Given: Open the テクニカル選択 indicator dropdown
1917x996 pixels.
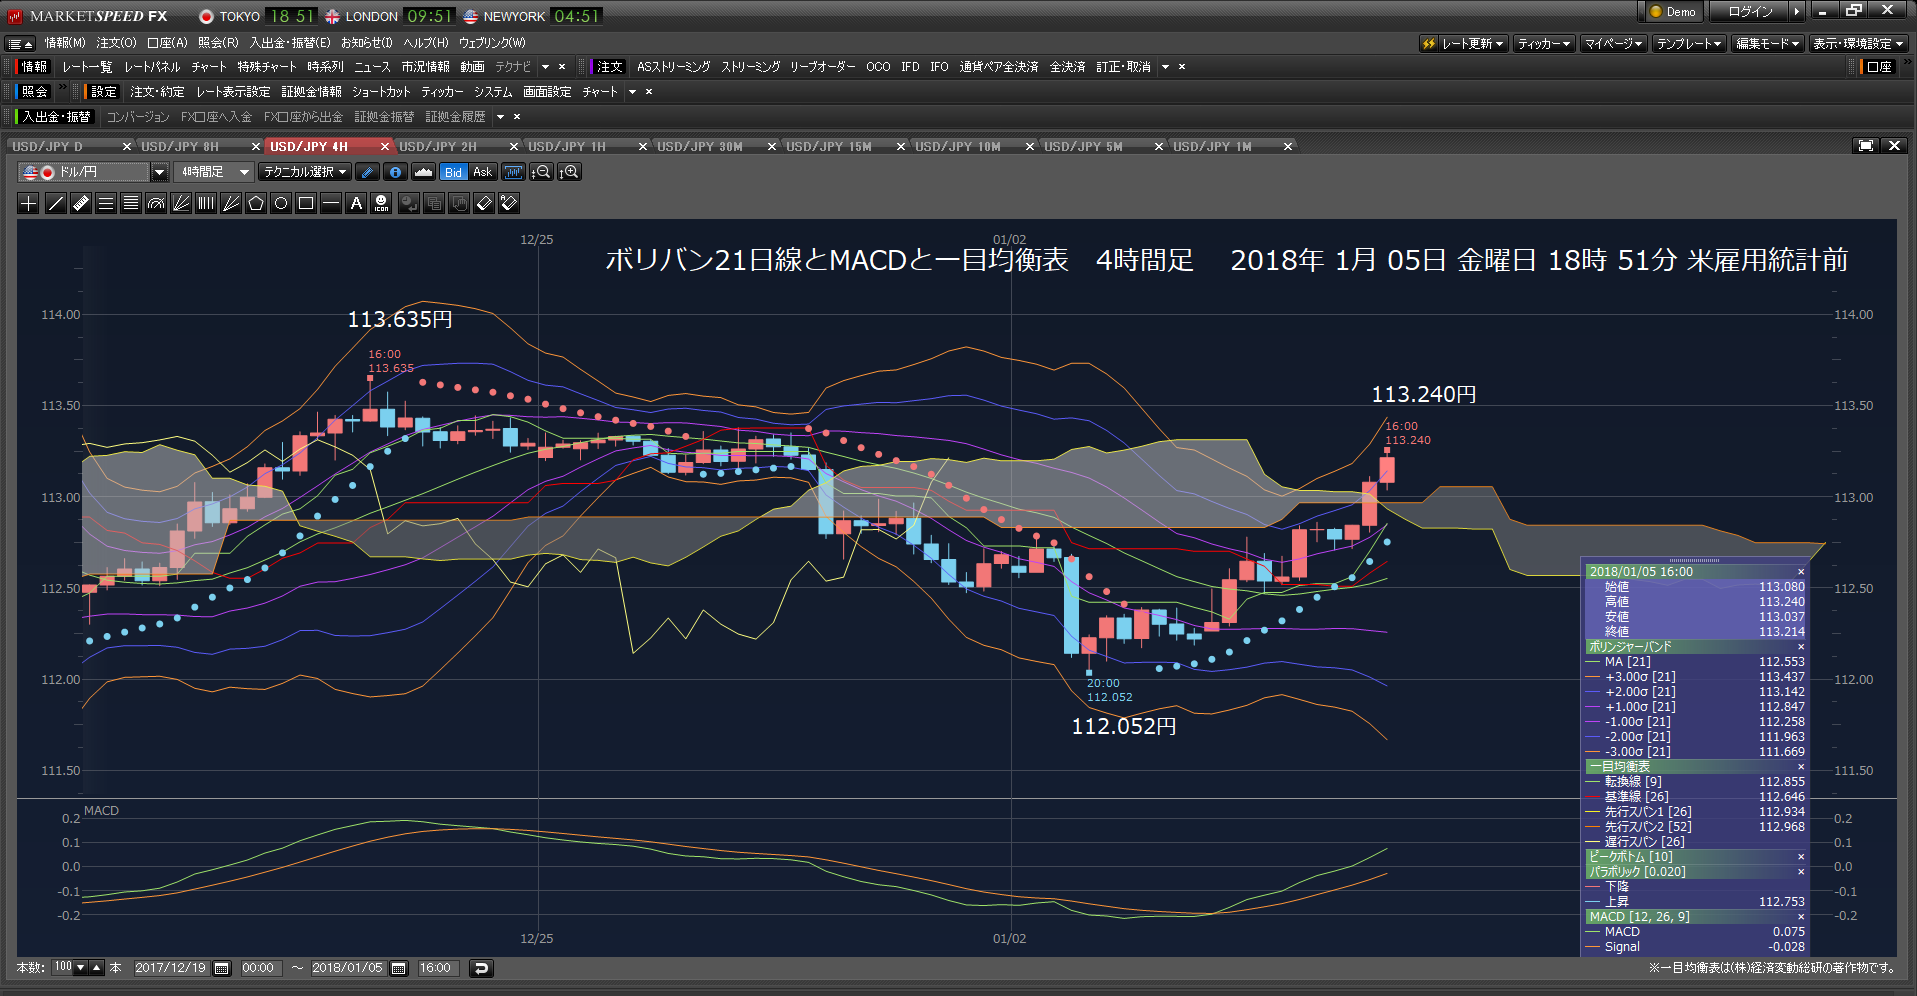Looking at the screenshot, I should pos(305,172).
